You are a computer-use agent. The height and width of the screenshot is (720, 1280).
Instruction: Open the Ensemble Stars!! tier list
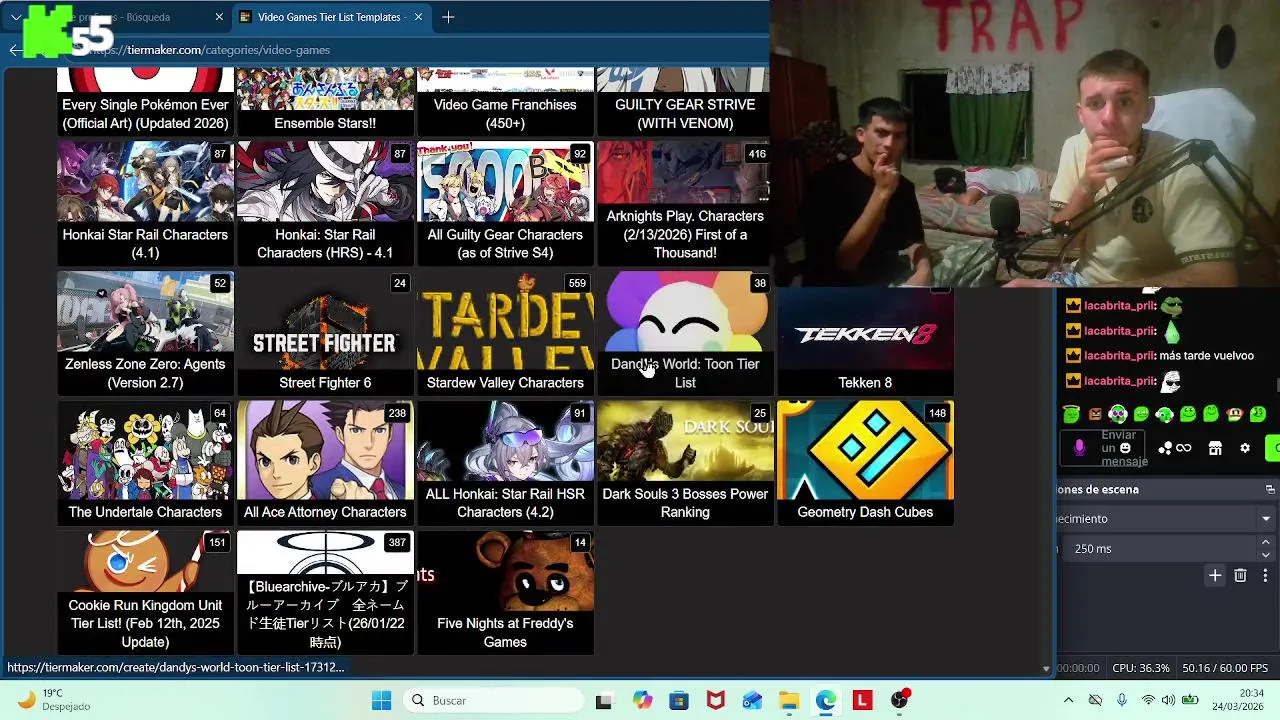coord(325,101)
